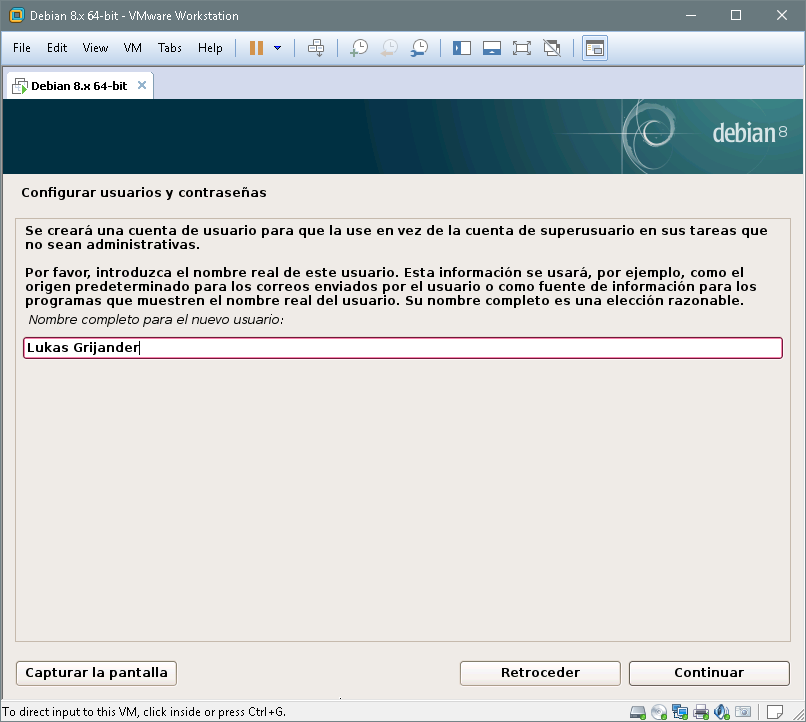Click the network adapter status icon

(x=680, y=712)
